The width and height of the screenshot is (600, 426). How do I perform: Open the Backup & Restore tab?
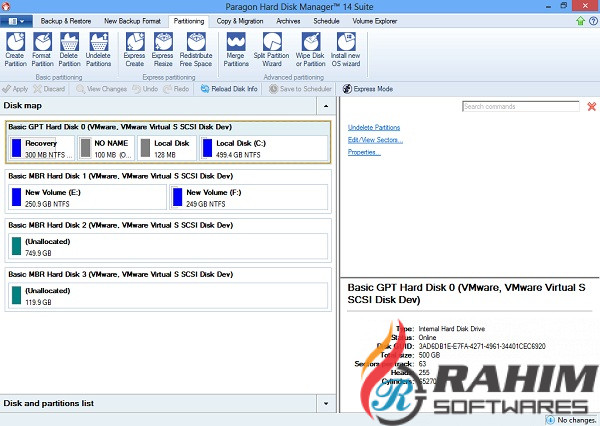tap(66, 21)
